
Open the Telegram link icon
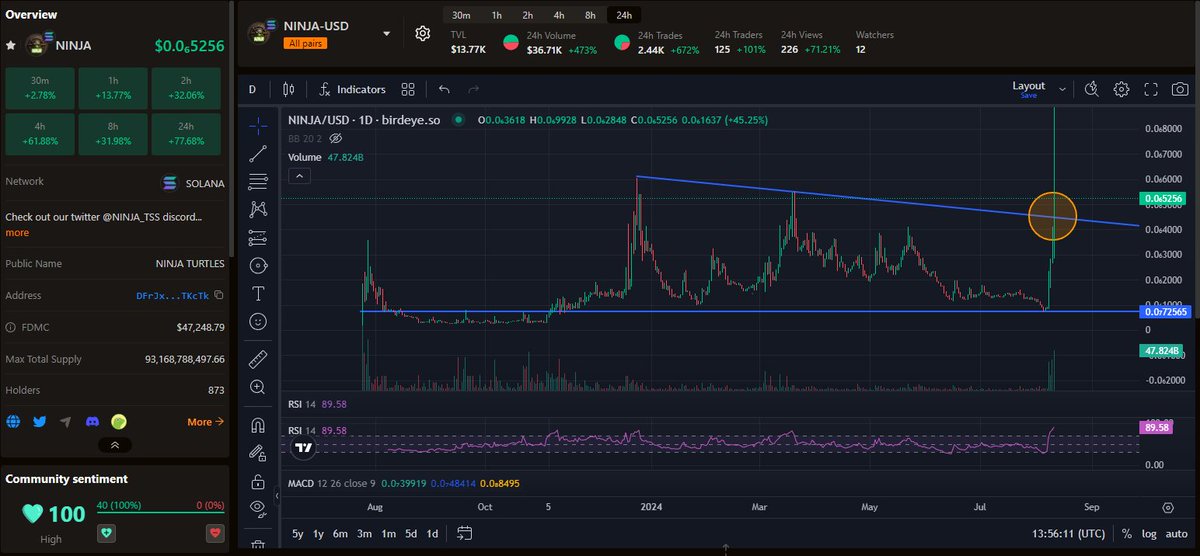click(x=66, y=422)
